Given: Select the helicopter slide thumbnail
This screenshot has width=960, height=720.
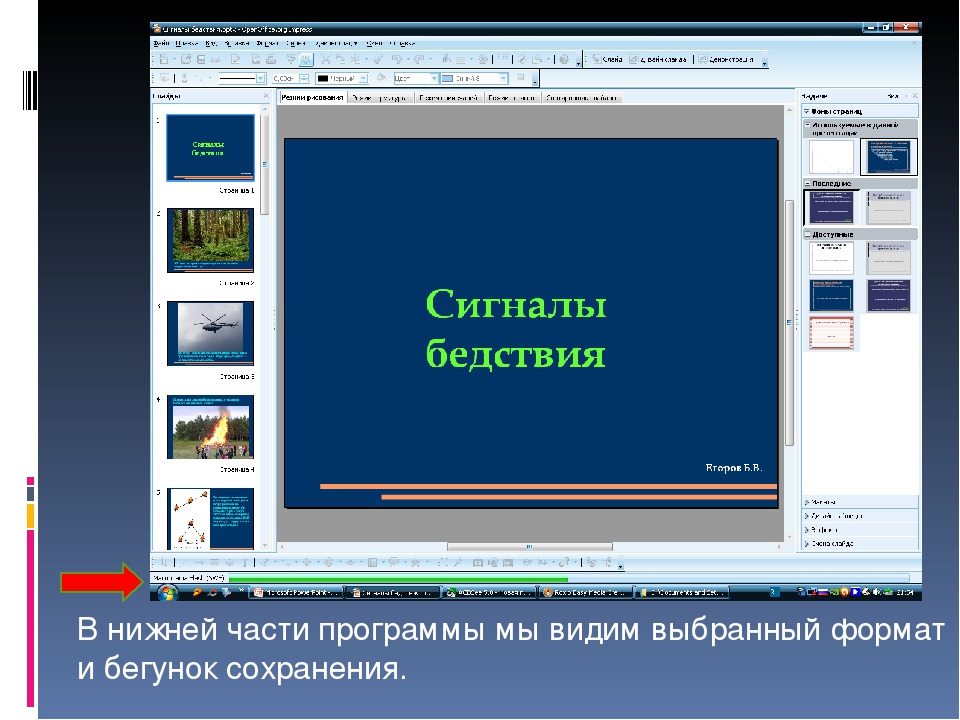Looking at the screenshot, I should [210, 333].
